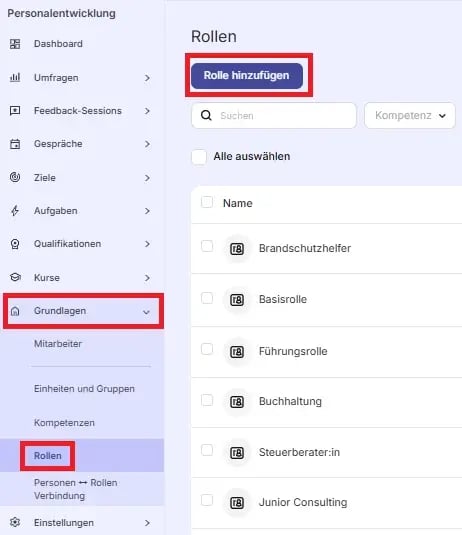462x535 pixels.
Task: Click the Rolle hinzufügen button
Action: click(247, 75)
